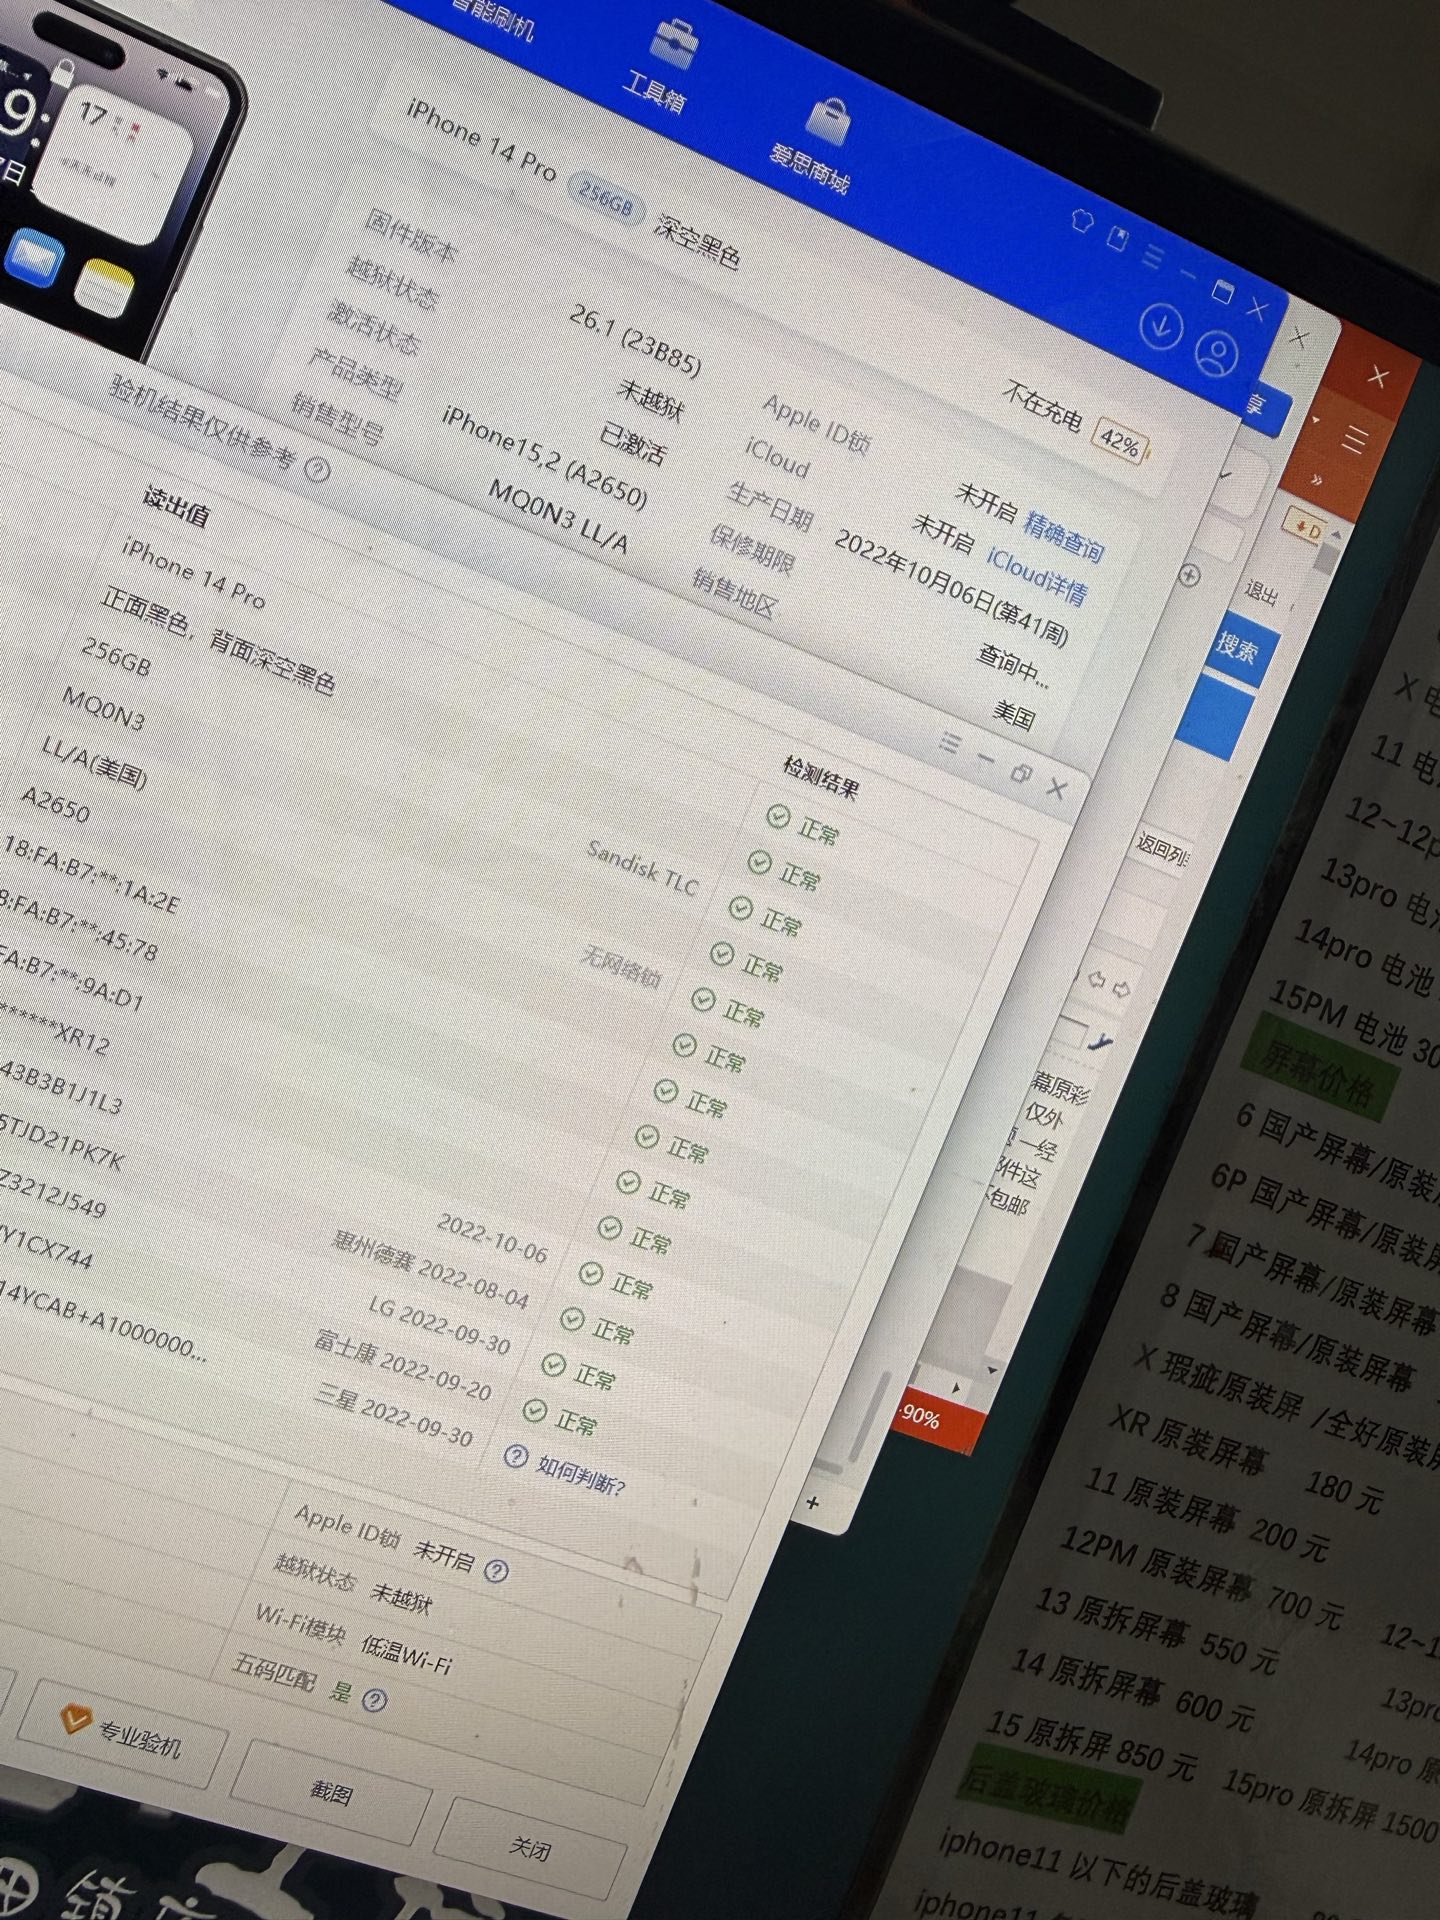Click the skin theme shirt icon
This screenshot has height=1920, width=1440.
coord(1082,220)
